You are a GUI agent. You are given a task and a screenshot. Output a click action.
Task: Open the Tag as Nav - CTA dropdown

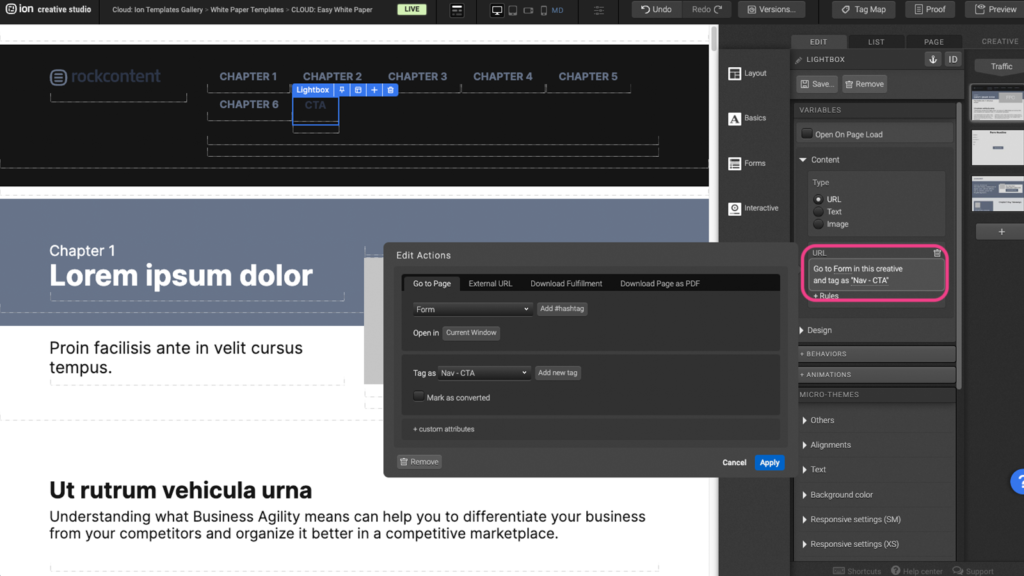(x=484, y=373)
